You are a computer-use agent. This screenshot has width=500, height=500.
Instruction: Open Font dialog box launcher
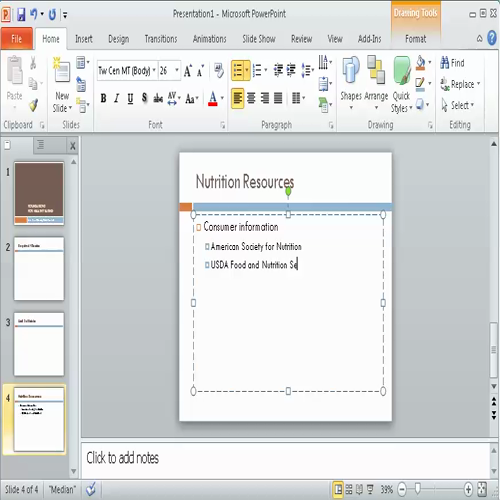tap(222, 125)
